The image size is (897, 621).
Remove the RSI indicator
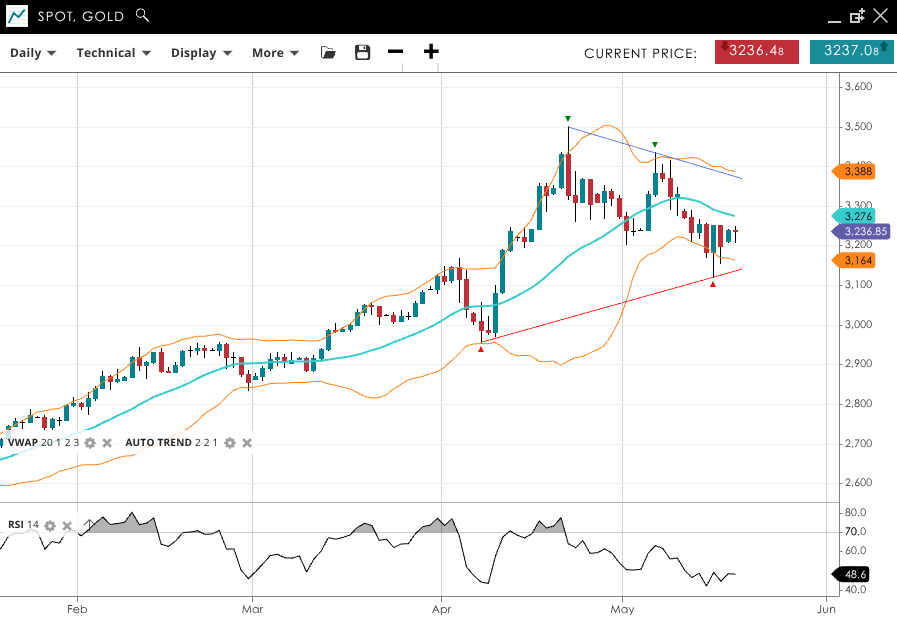67,525
